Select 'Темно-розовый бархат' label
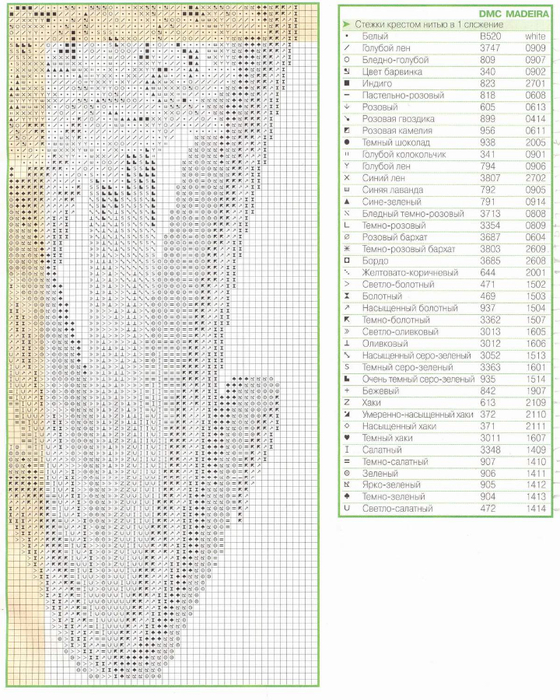Viewport: 560px width, 700px height. pyautogui.click(x=408, y=249)
